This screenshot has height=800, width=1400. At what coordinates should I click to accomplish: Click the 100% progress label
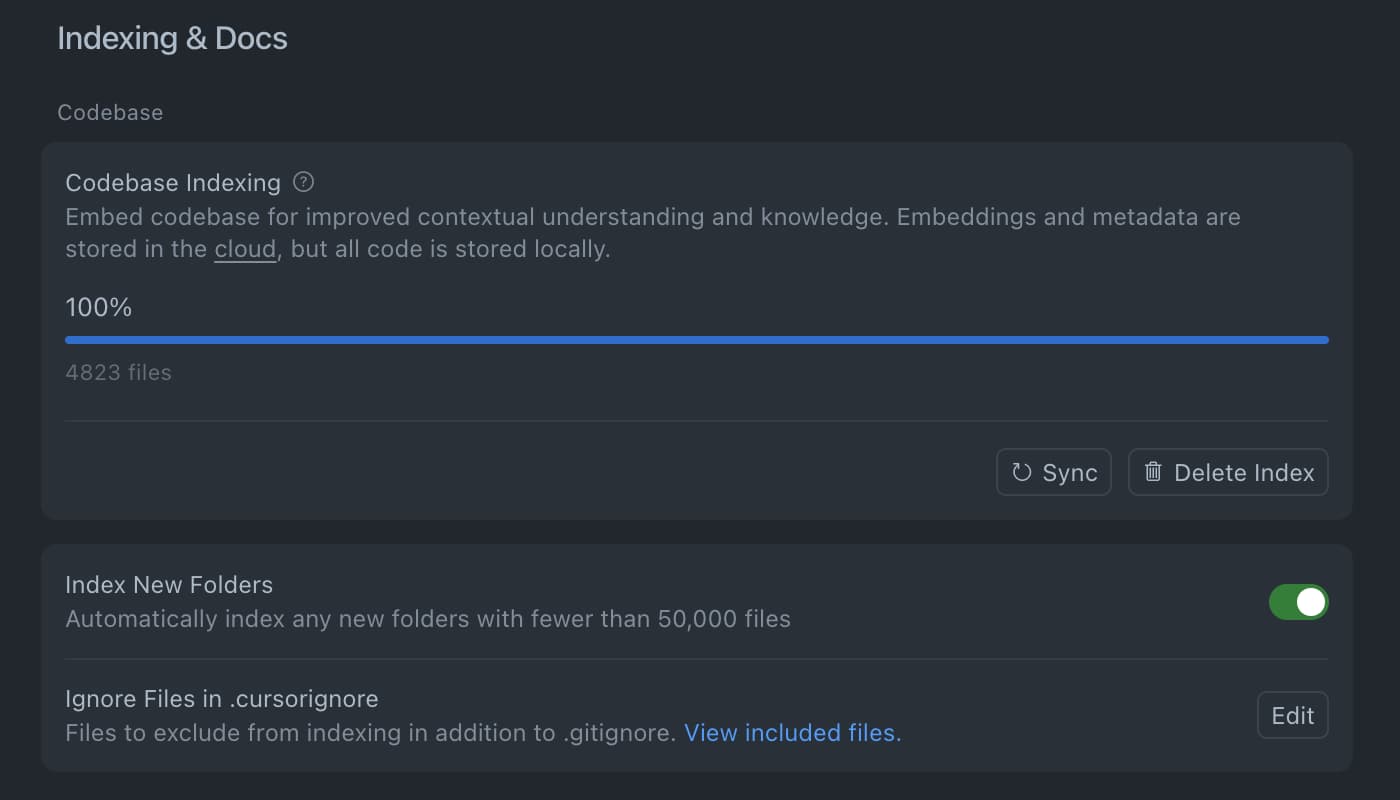click(99, 308)
